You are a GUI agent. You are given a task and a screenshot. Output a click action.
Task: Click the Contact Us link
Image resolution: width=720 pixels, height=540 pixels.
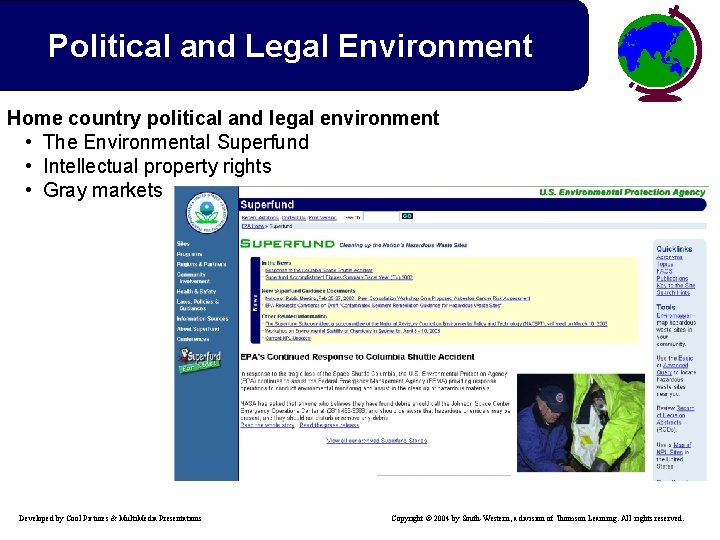pyautogui.click(x=293, y=218)
